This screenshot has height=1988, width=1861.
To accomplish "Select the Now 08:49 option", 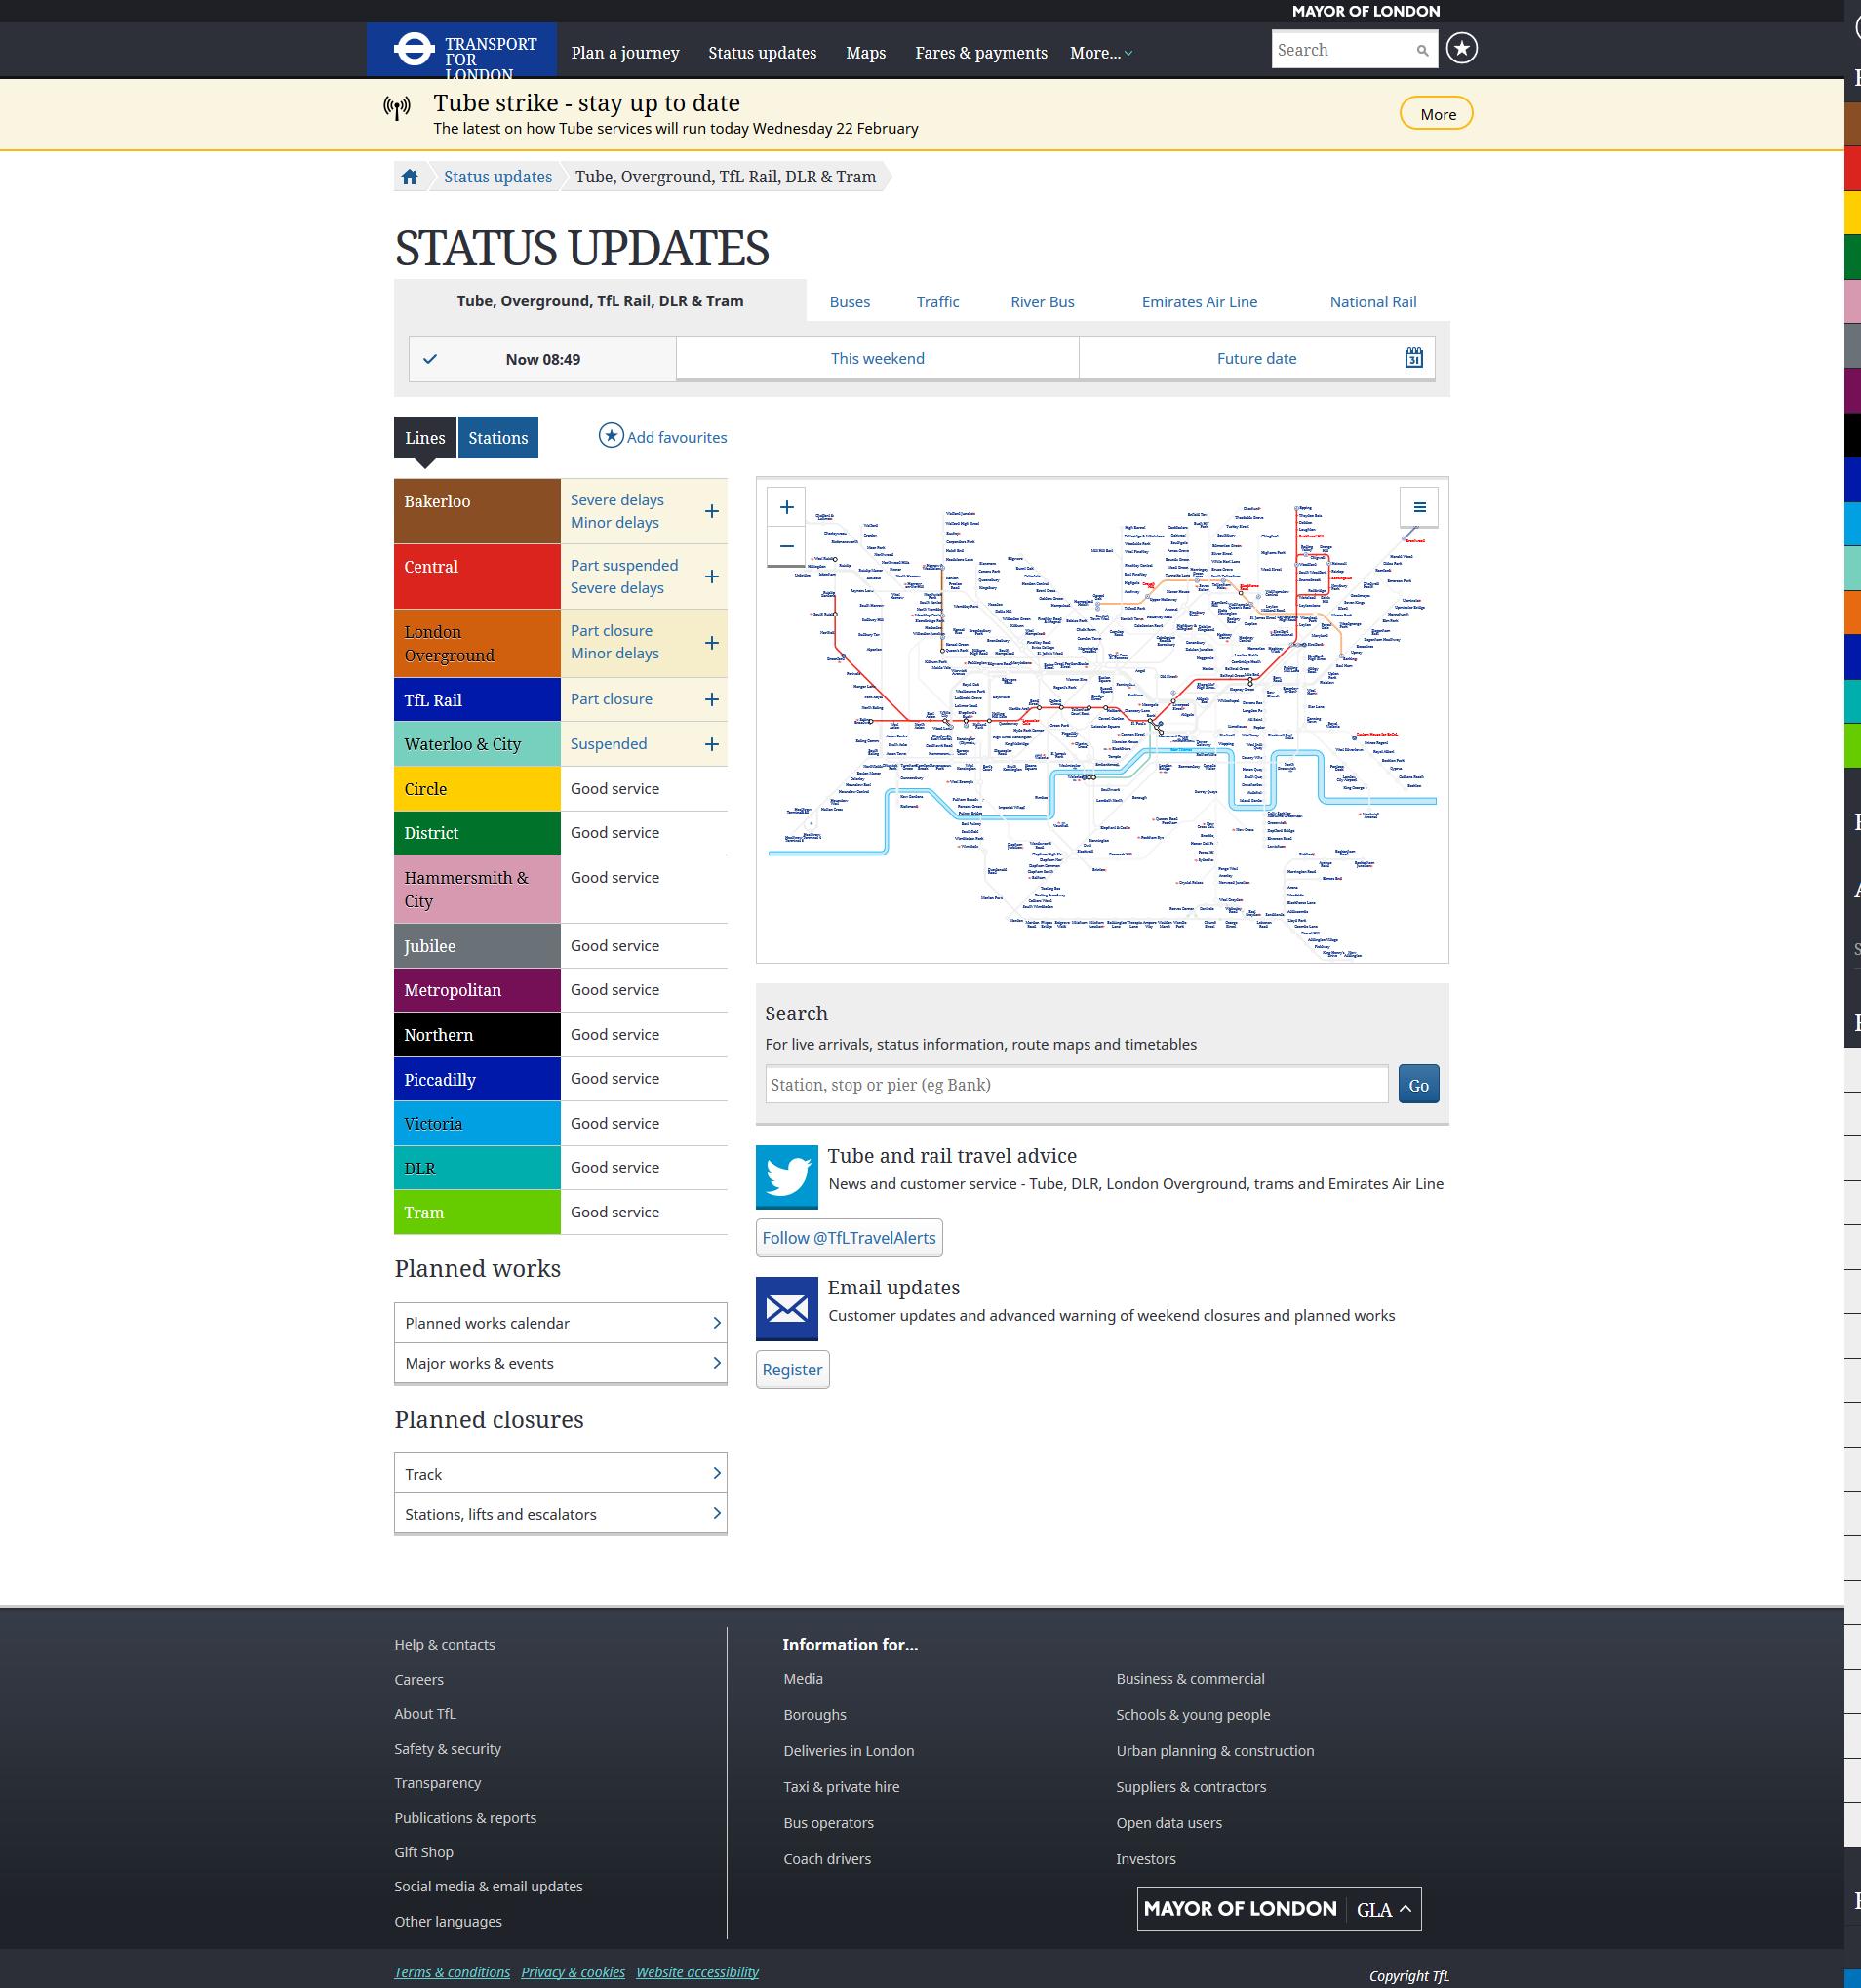I will 542,359.
